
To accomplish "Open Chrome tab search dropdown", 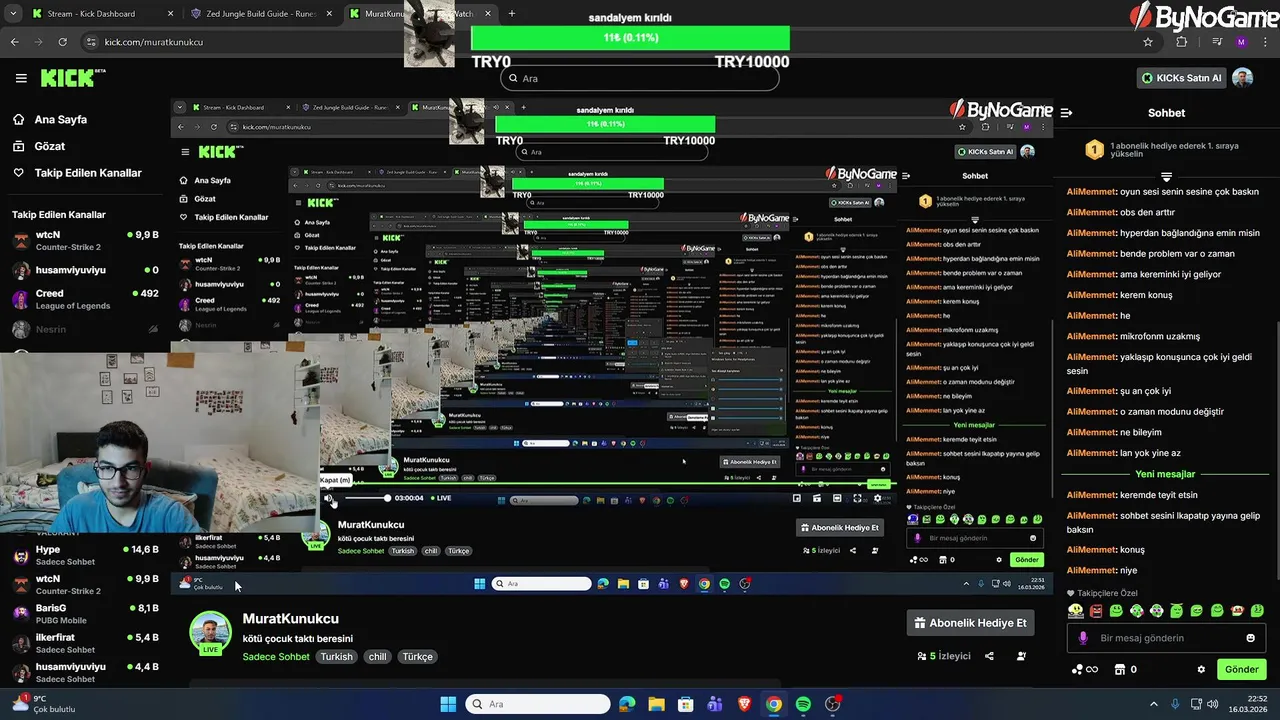I will click(13, 14).
